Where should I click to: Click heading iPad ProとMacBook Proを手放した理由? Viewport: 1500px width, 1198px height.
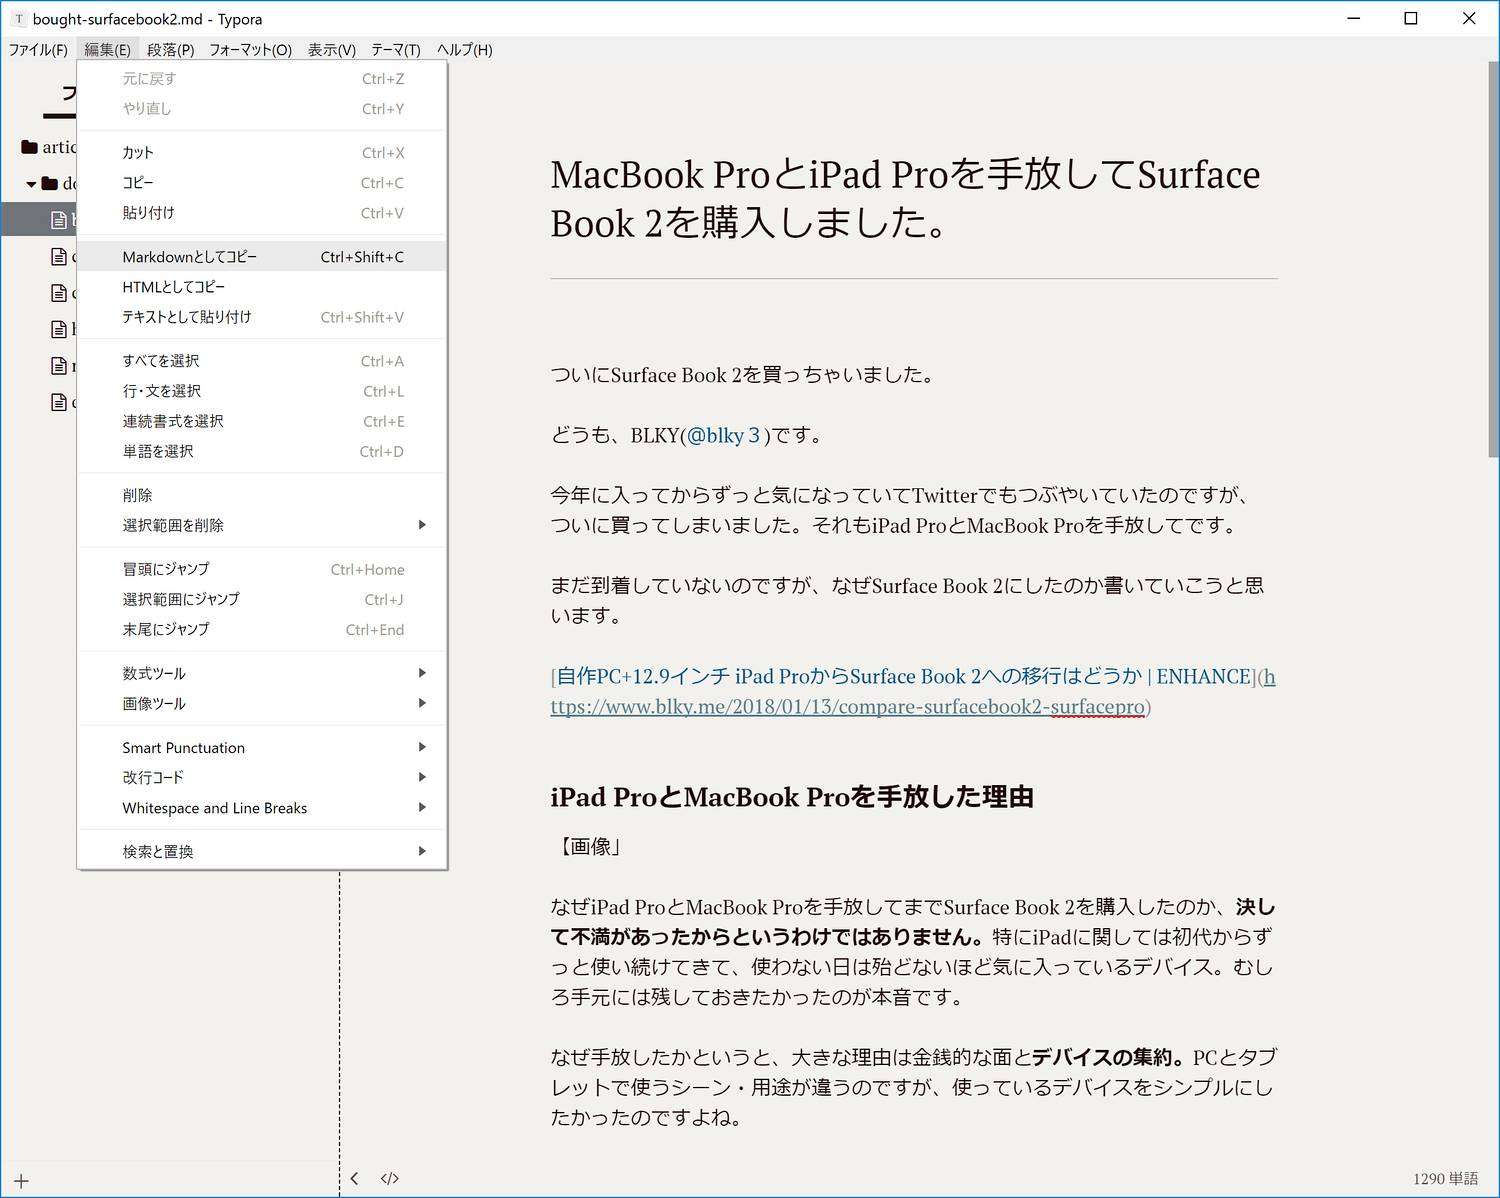(792, 797)
